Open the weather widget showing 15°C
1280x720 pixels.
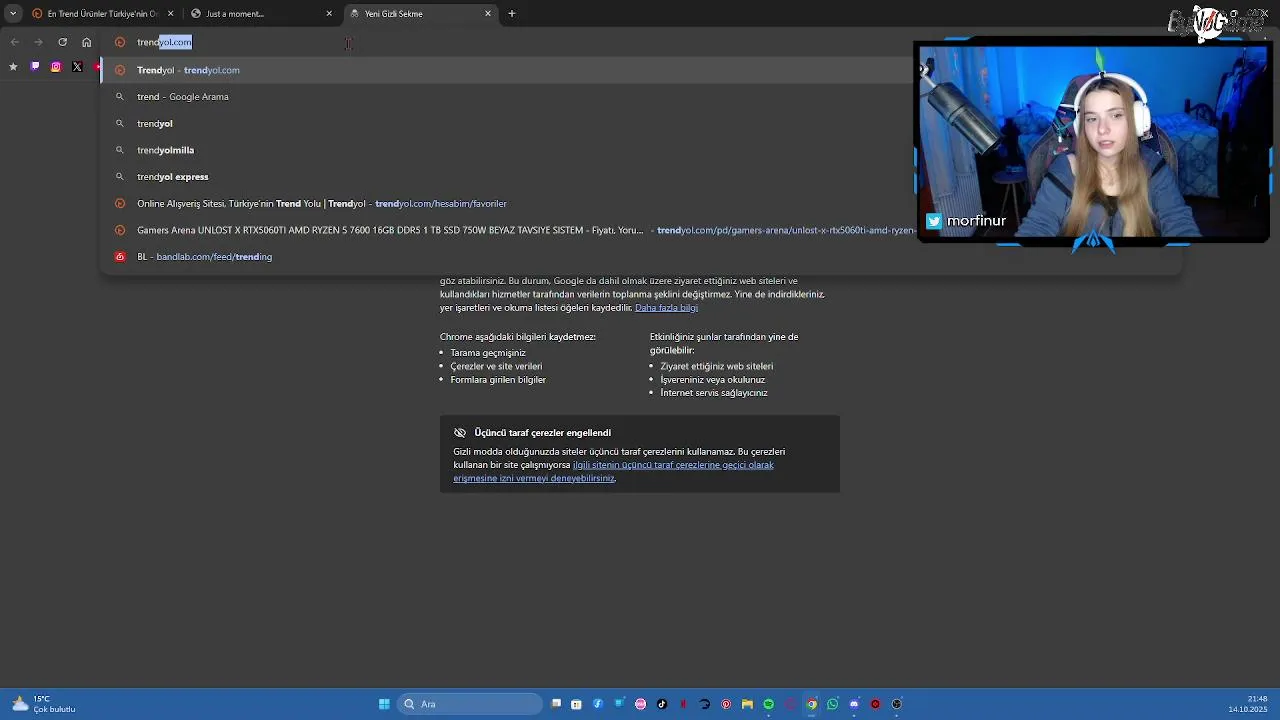[x=44, y=704]
